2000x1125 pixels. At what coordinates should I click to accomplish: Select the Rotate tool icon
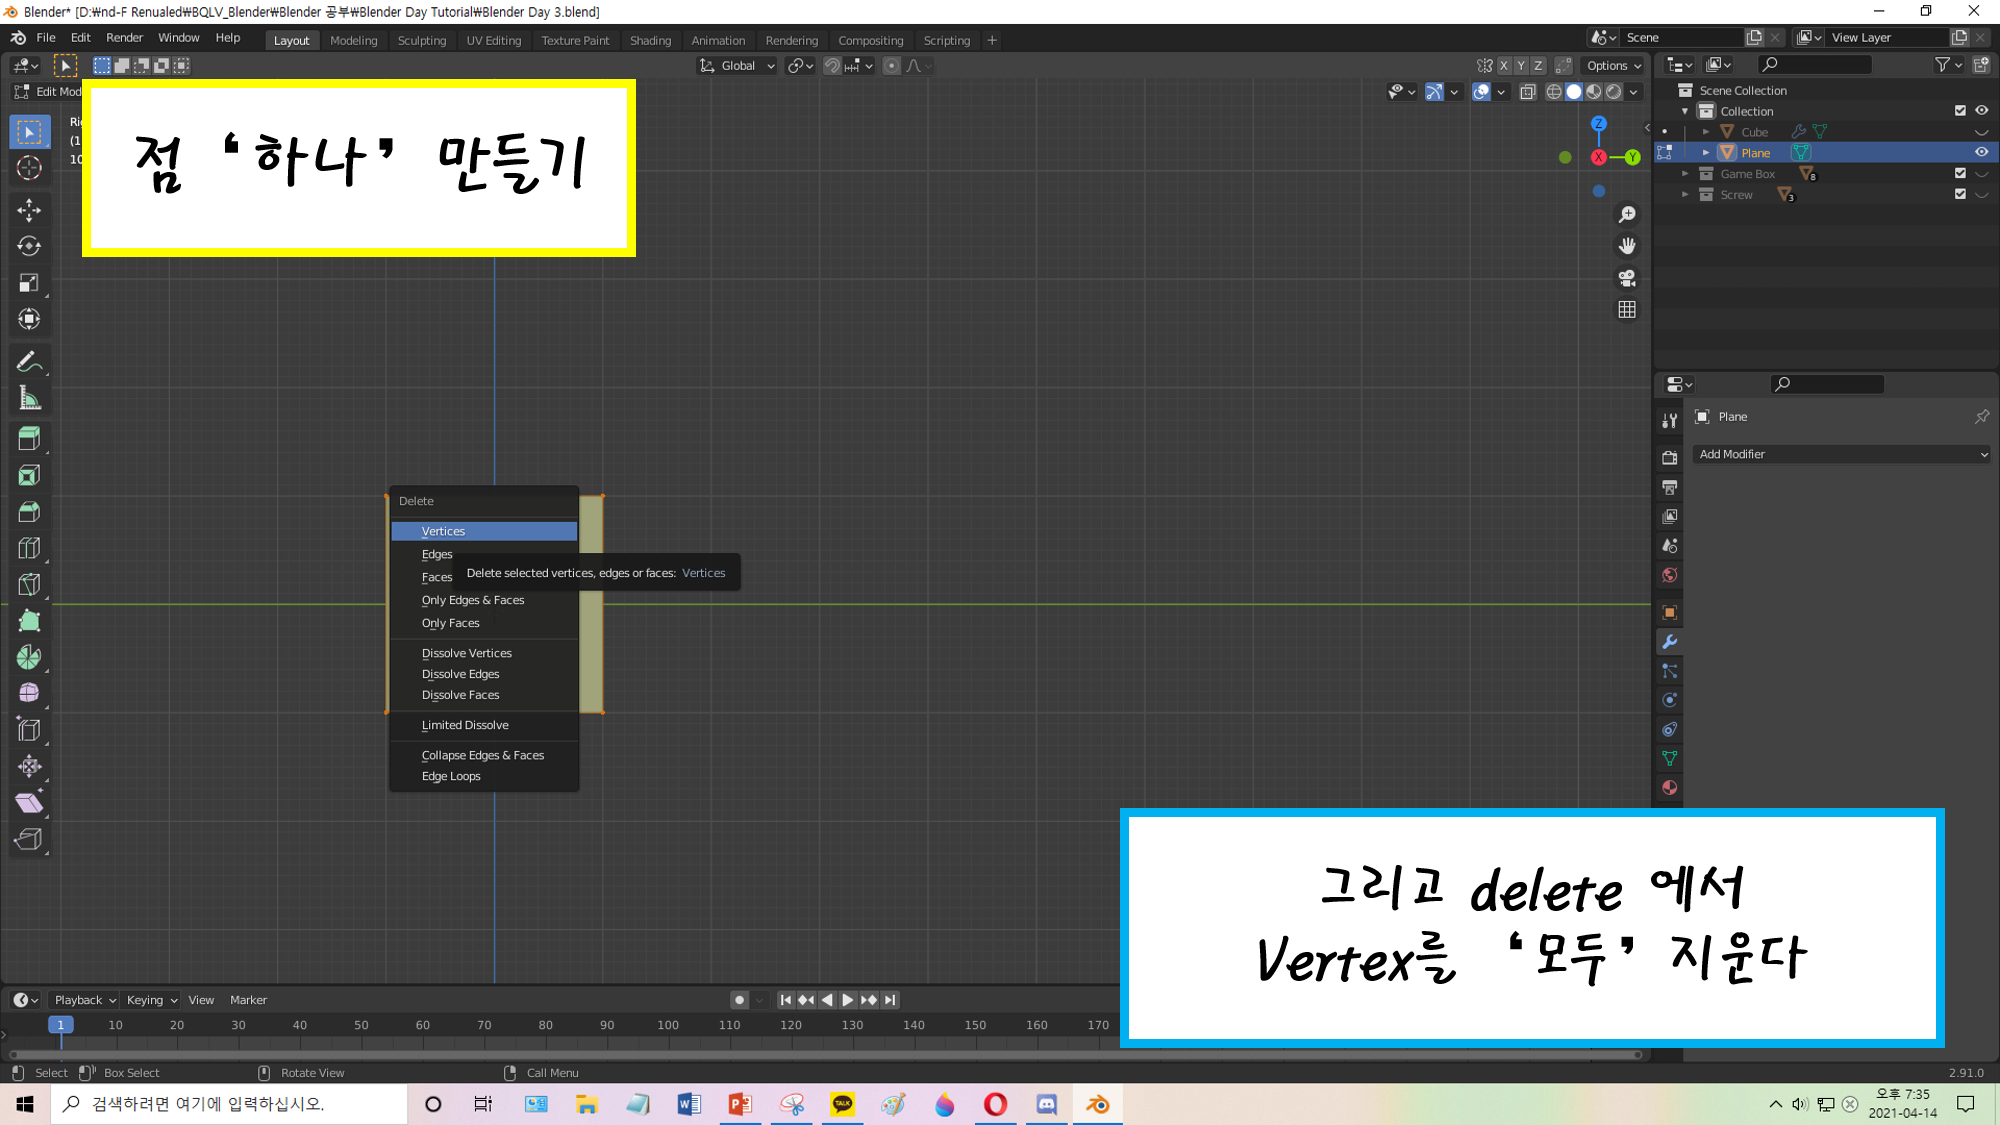(29, 246)
